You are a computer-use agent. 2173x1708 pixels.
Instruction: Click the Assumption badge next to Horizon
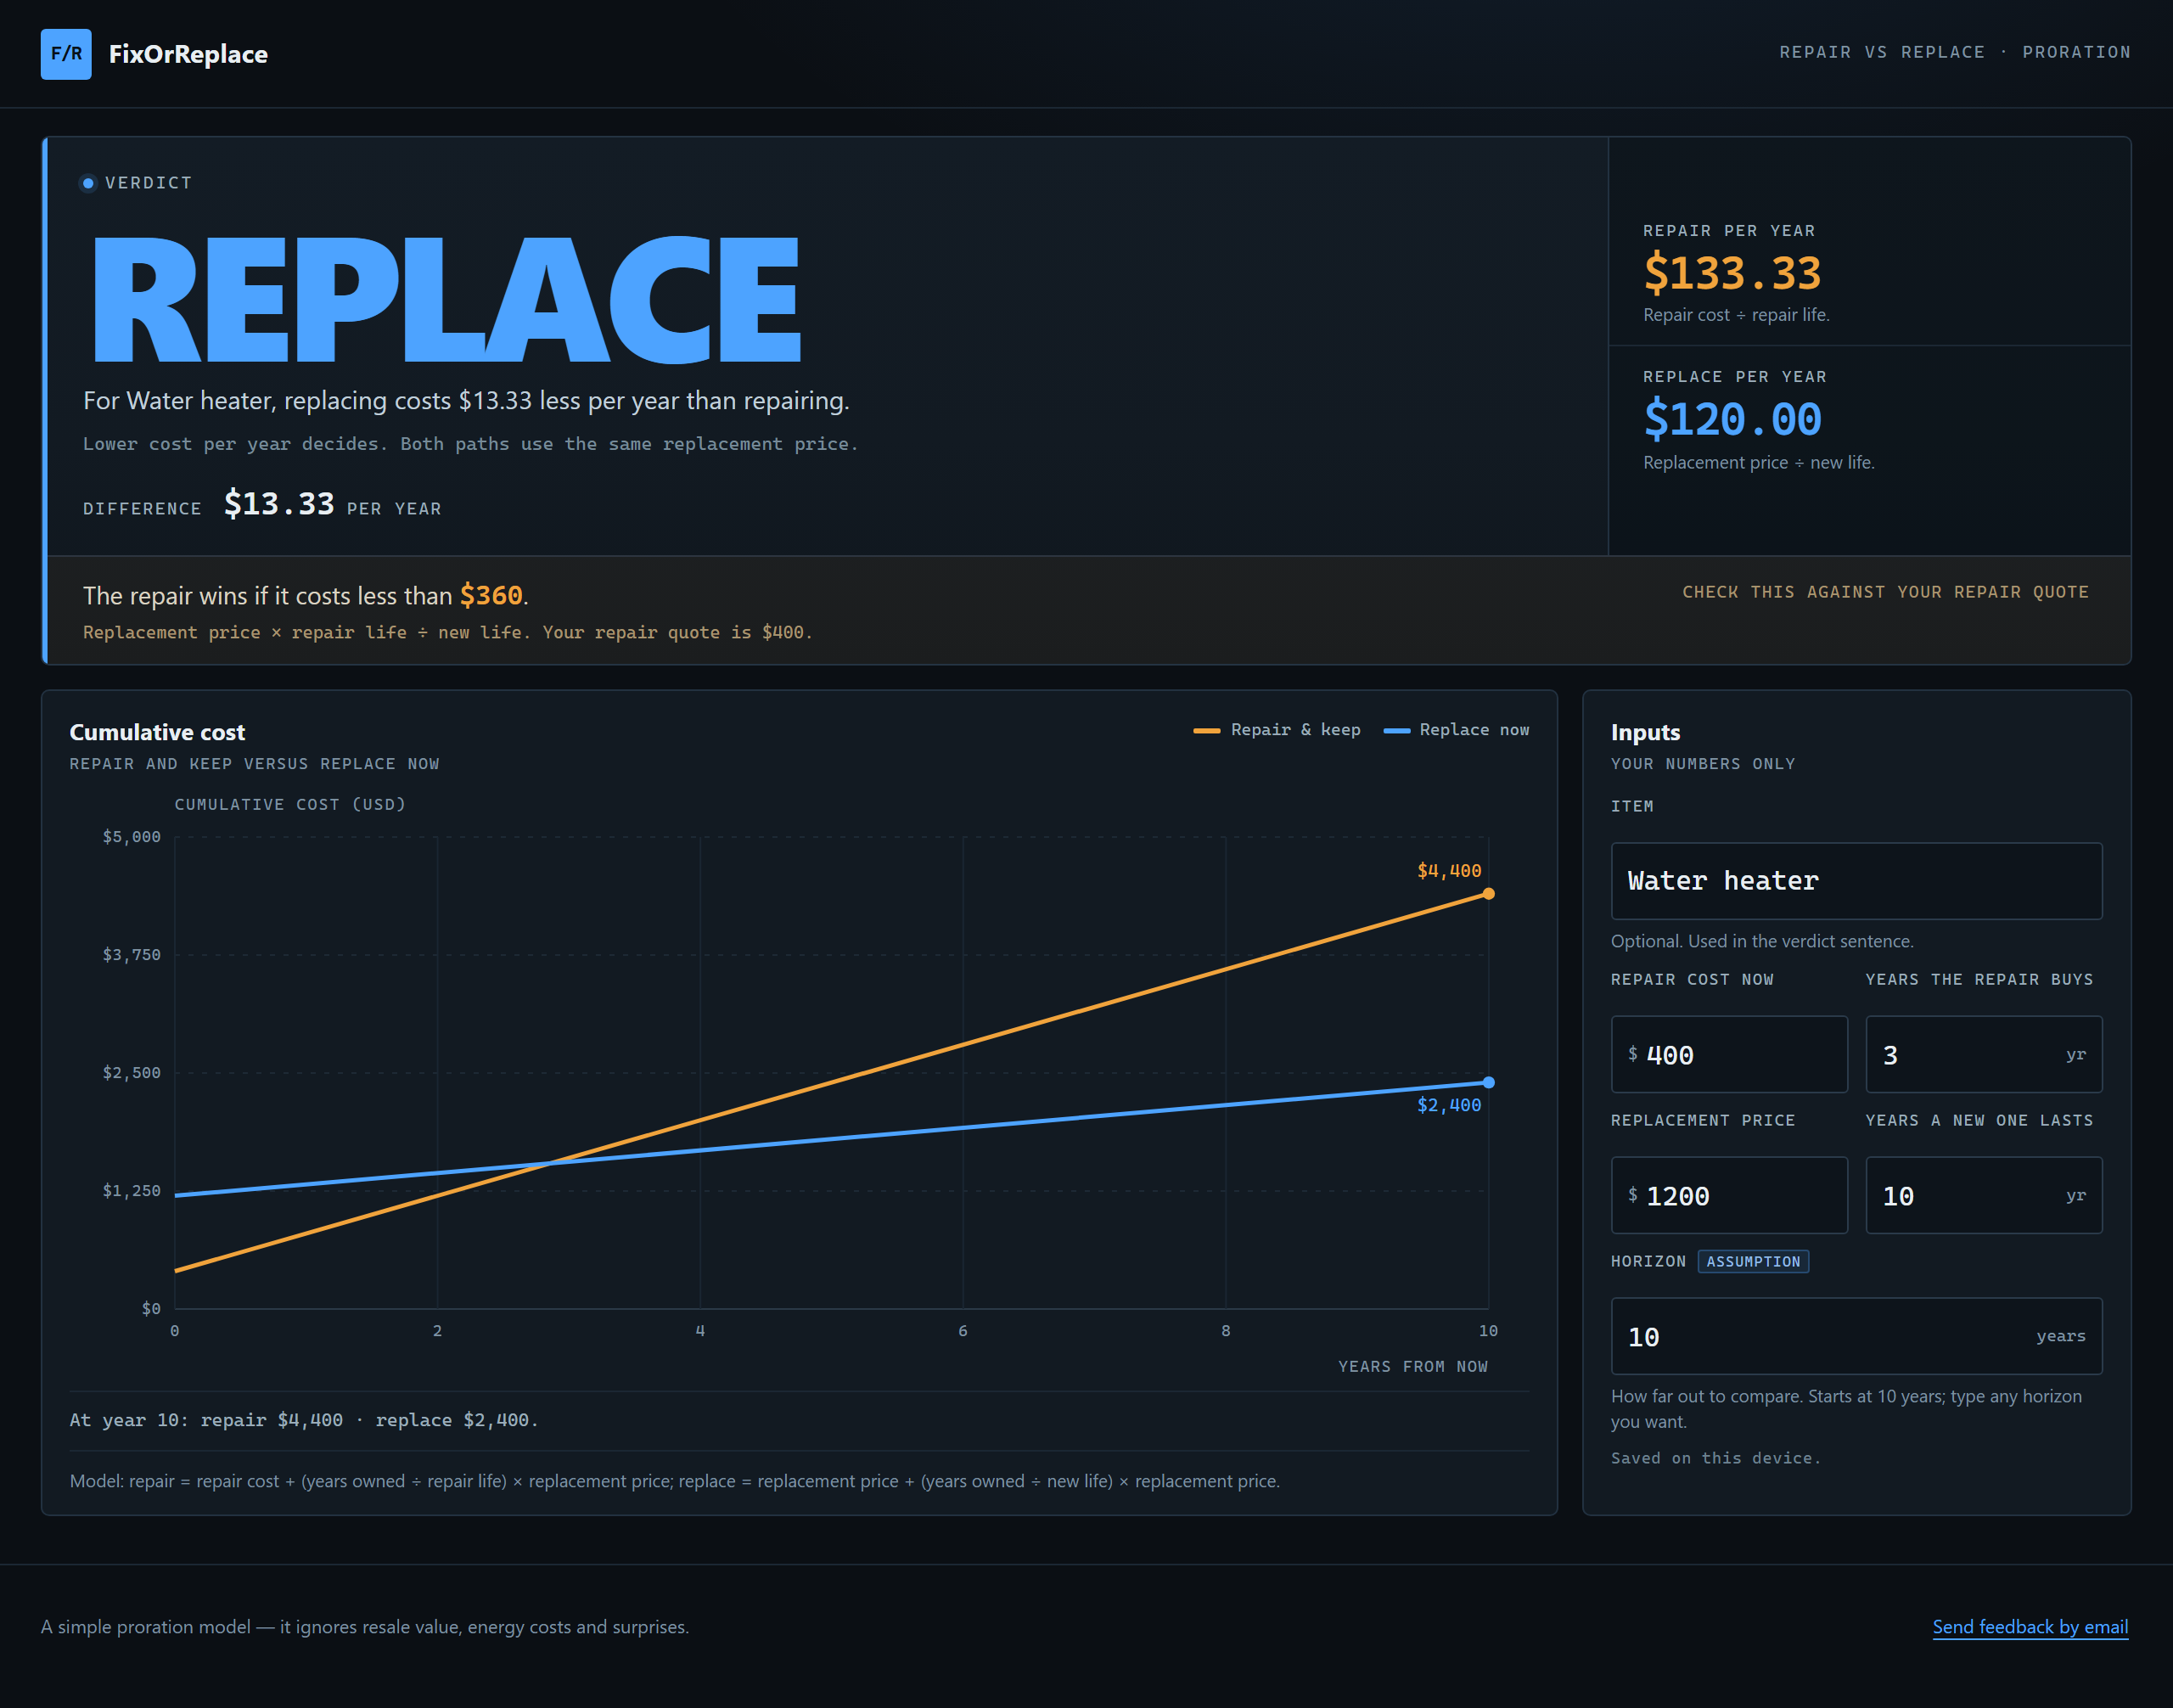tap(1753, 1262)
